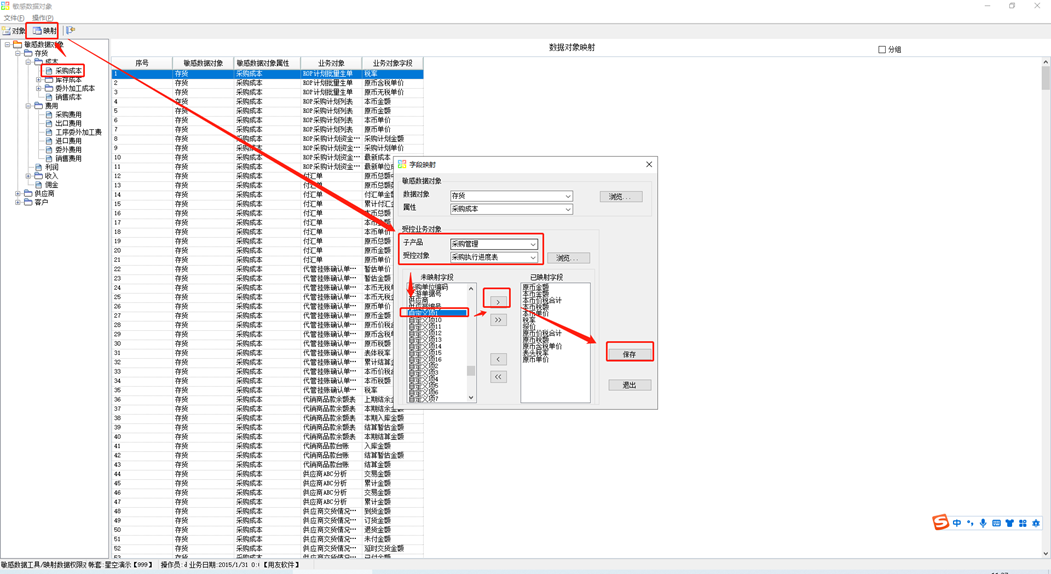This screenshot has width=1051, height=574.
Task: Click 浏览 beside 受控对象 field
Action: click(x=568, y=258)
